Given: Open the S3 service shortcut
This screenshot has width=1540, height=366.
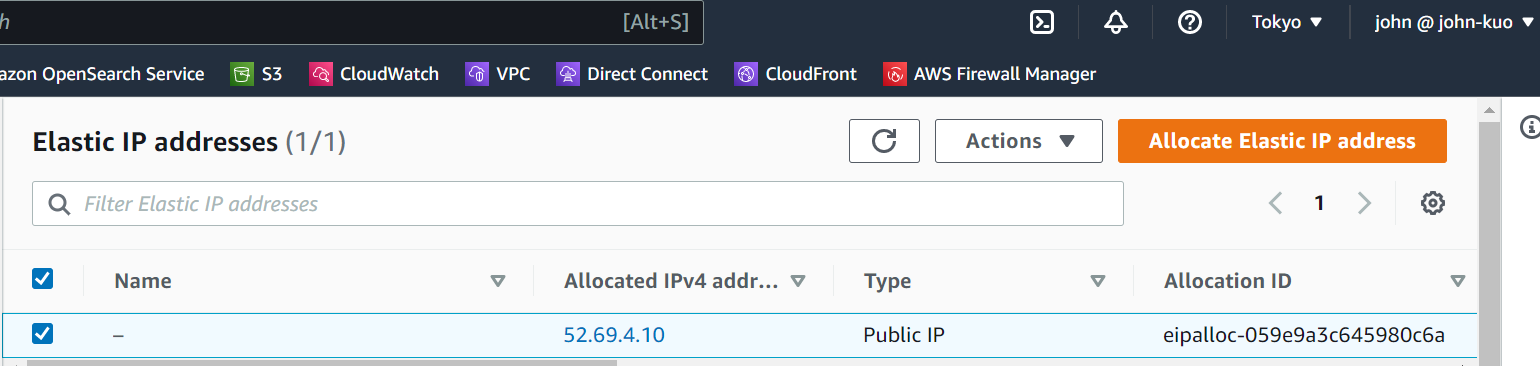Looking at the screenshot, I should 256,74.
